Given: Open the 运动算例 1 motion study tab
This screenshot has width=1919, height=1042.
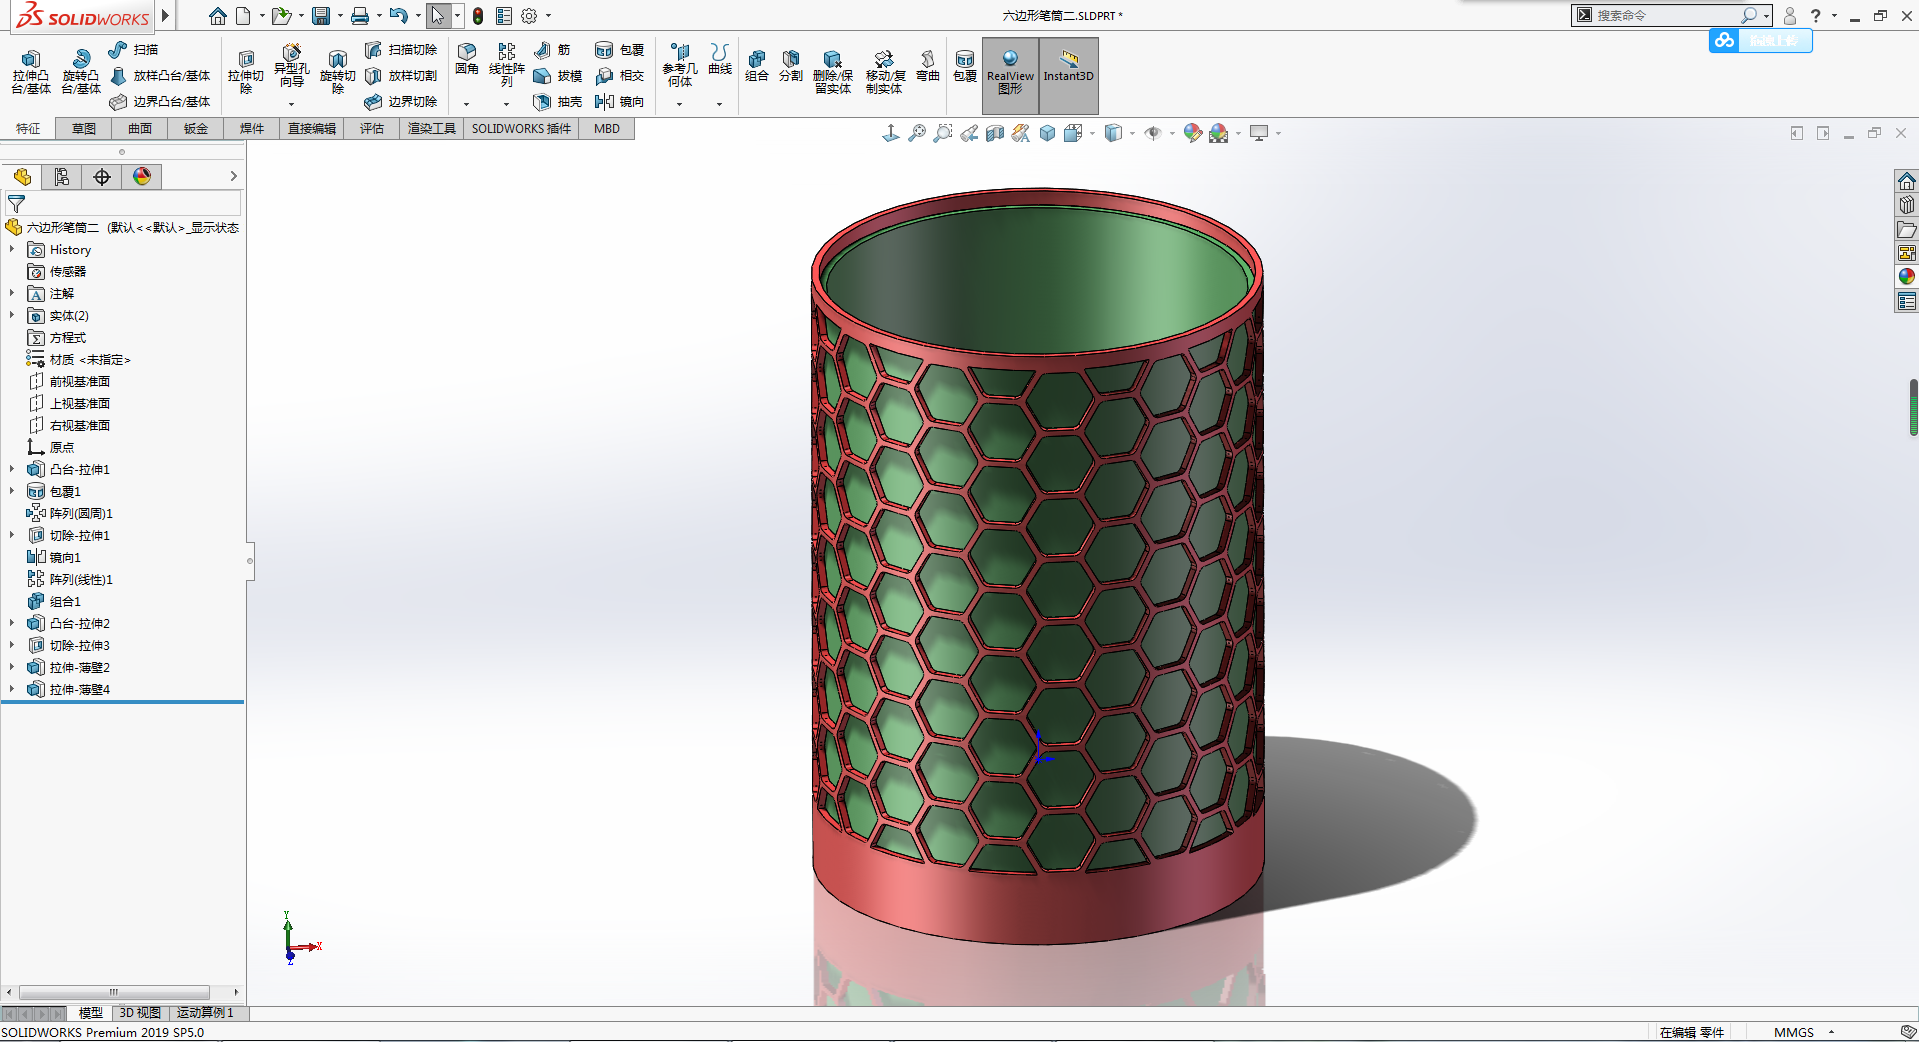Looking at the screenshot, I should pyautogui.click(x=205, y=1013).
